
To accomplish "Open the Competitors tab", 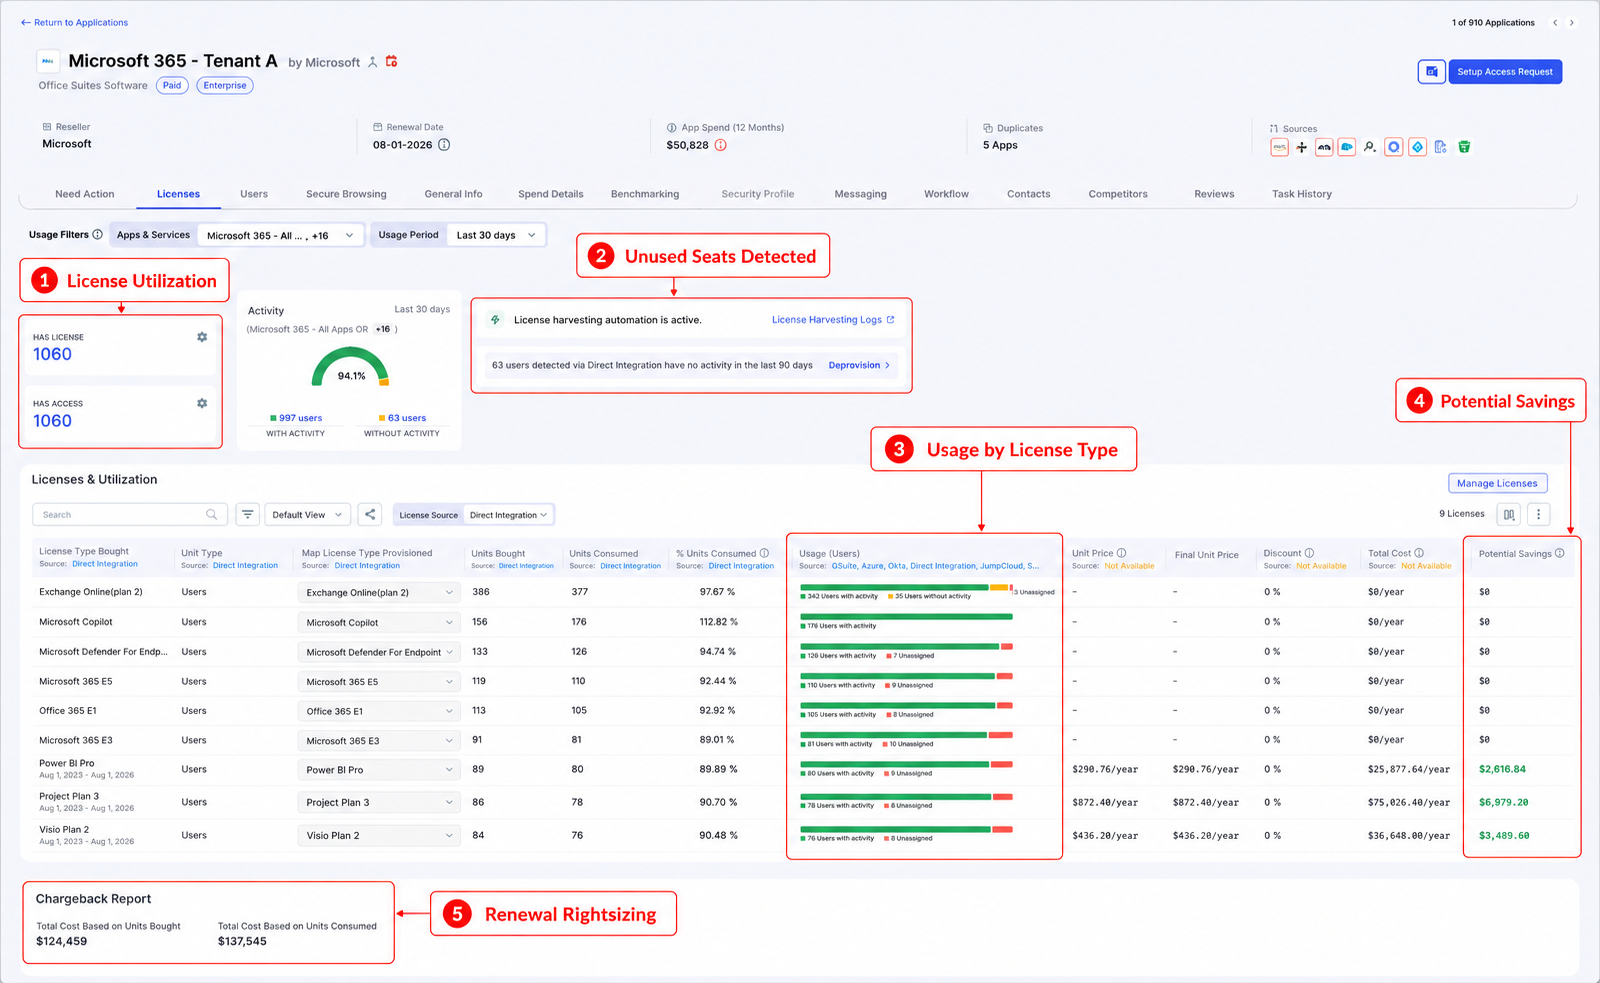I will (x=1118, y=194).
